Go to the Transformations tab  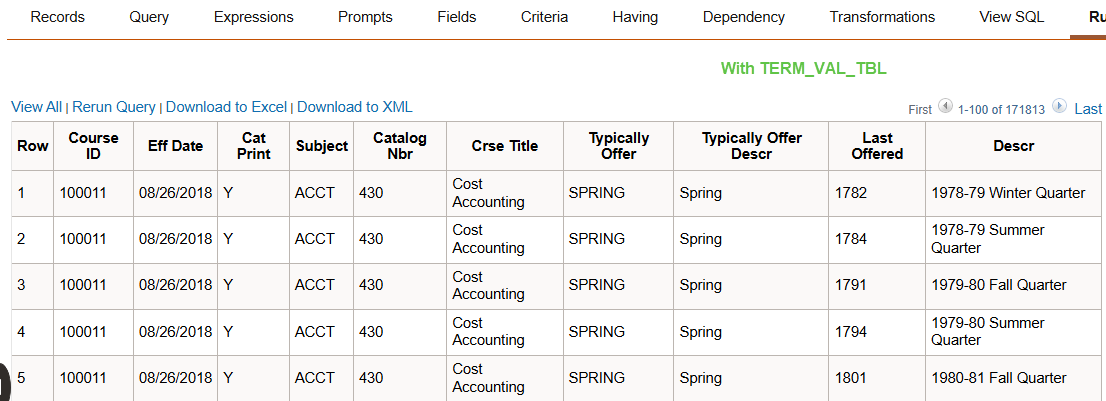click(x=882, y=17)
